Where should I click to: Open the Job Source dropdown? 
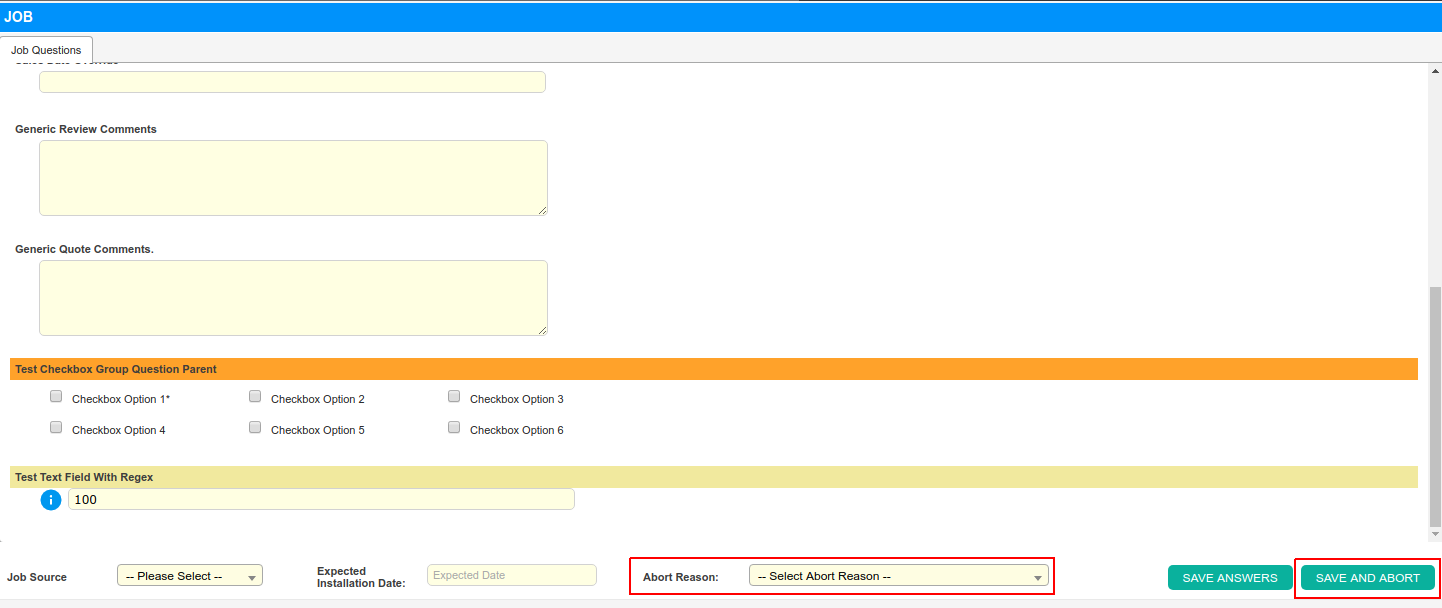coord(190,576)
